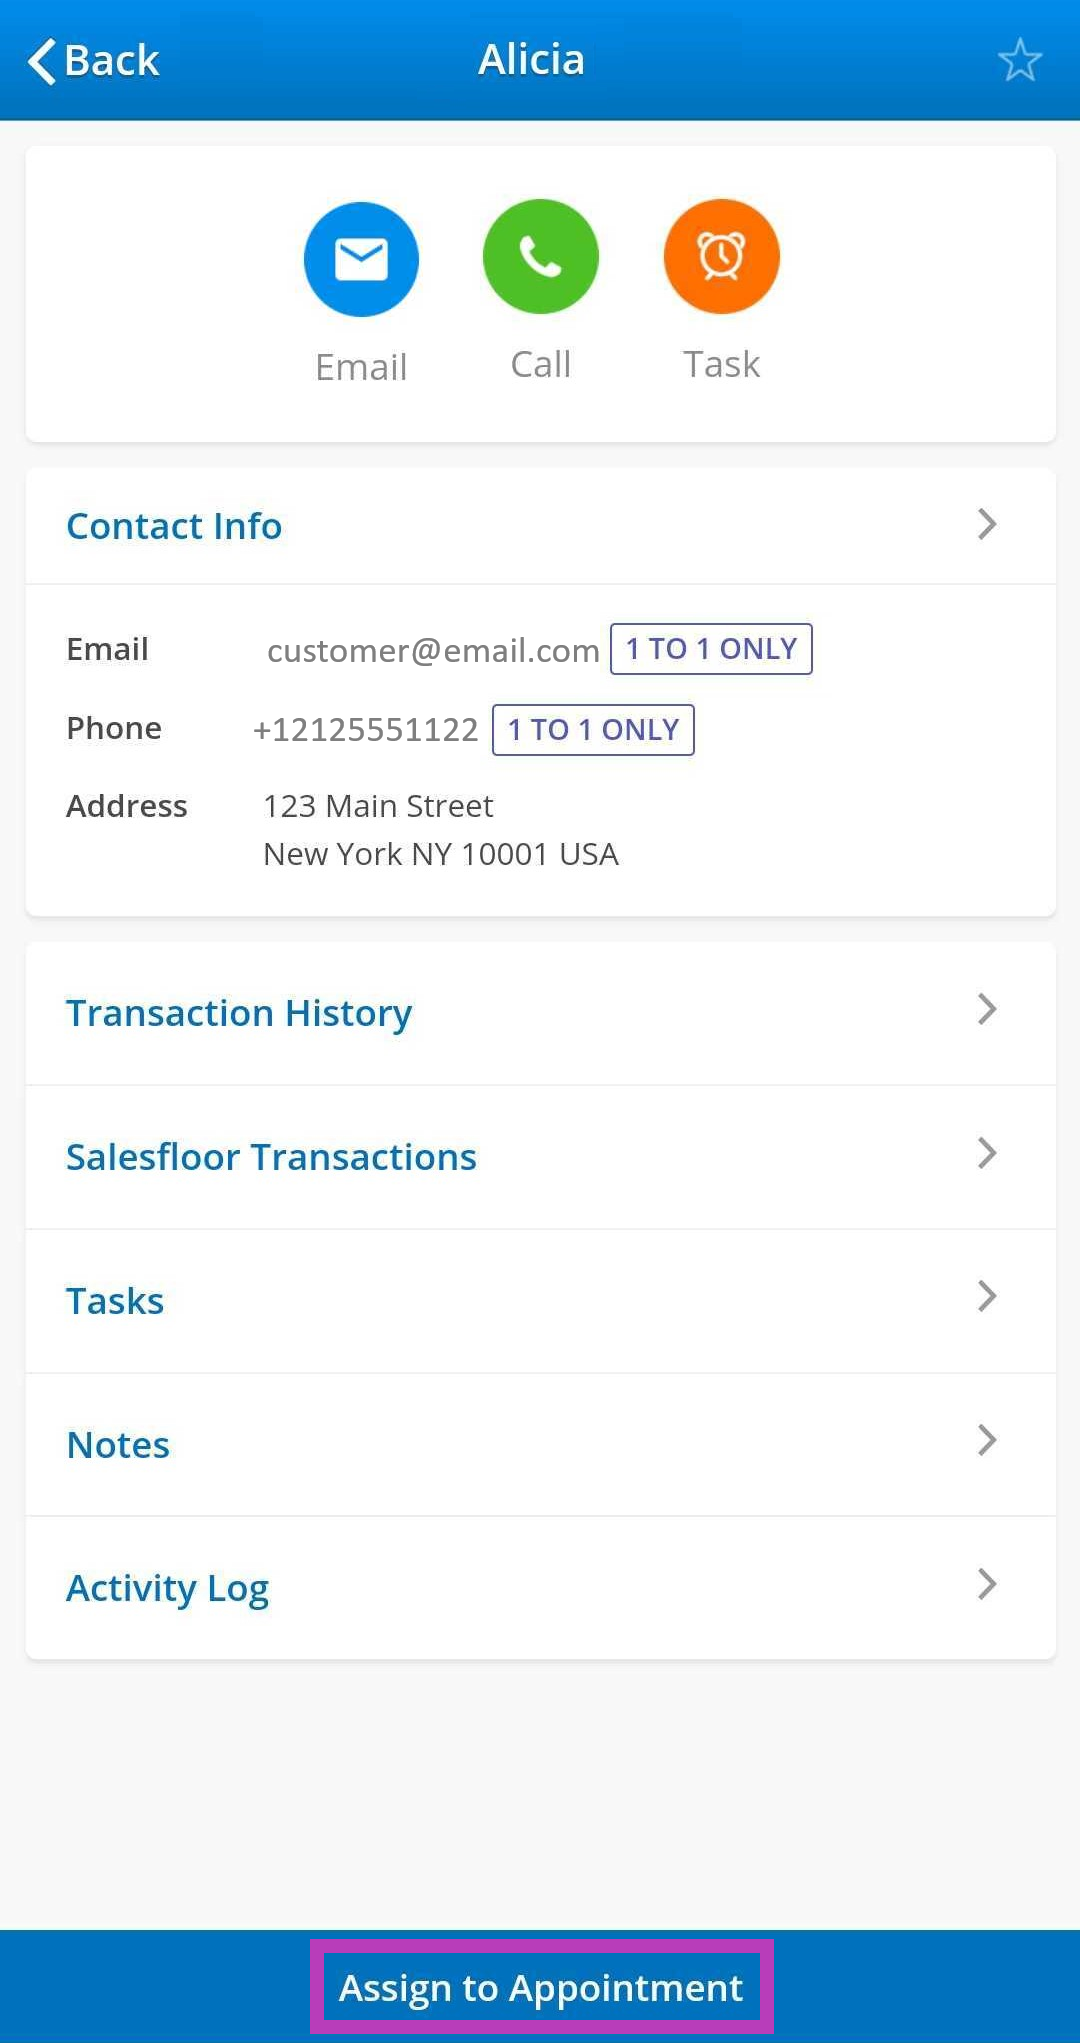This screenshot has height=2043, width=1080.
Task: Tap the orange Task alarm clock icon
Action: pyautogui.click(x=721, y=257)
